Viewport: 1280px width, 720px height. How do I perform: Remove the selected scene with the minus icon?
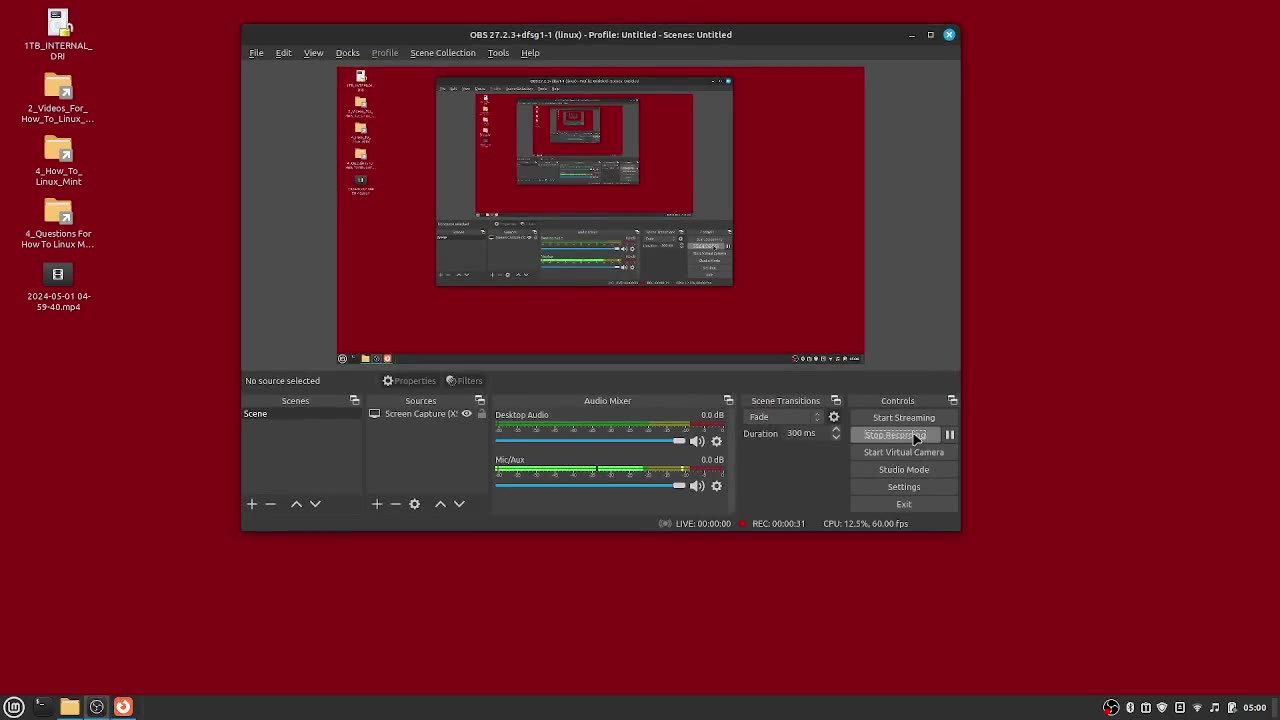click(x=270, y=504)
